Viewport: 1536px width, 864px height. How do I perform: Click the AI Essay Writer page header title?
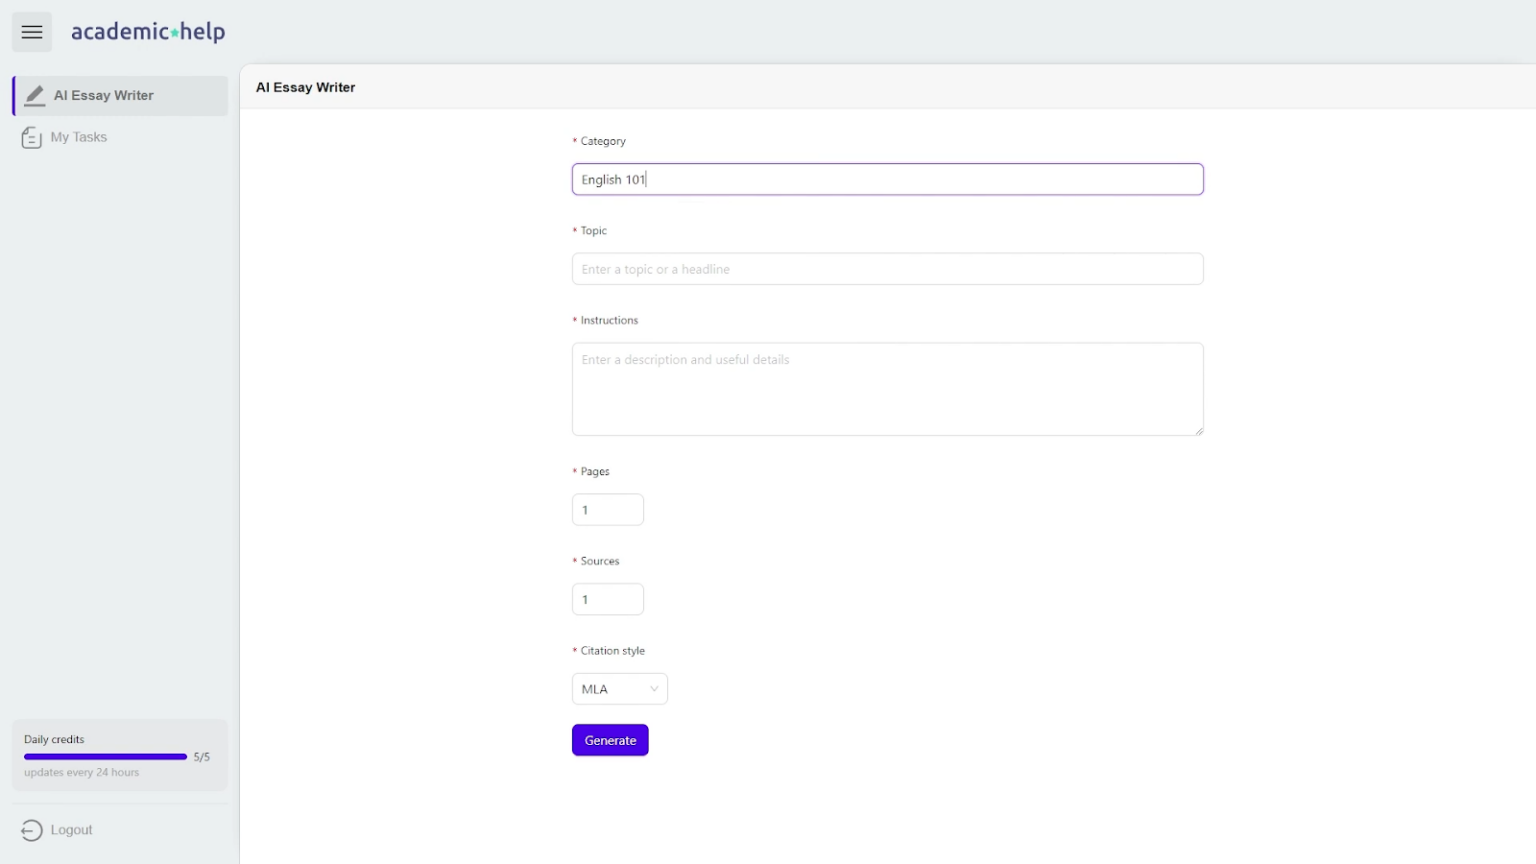[x=306, y=88]
